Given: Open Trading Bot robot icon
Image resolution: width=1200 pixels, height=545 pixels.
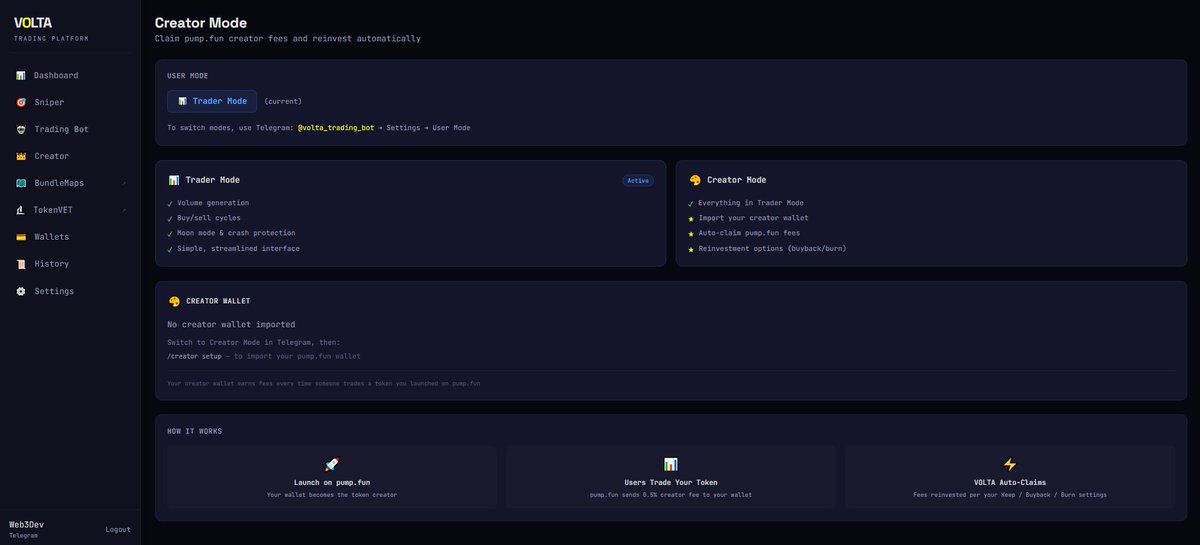Looking at the screenshot, I should pyautogui.click(x=20, y=129).
